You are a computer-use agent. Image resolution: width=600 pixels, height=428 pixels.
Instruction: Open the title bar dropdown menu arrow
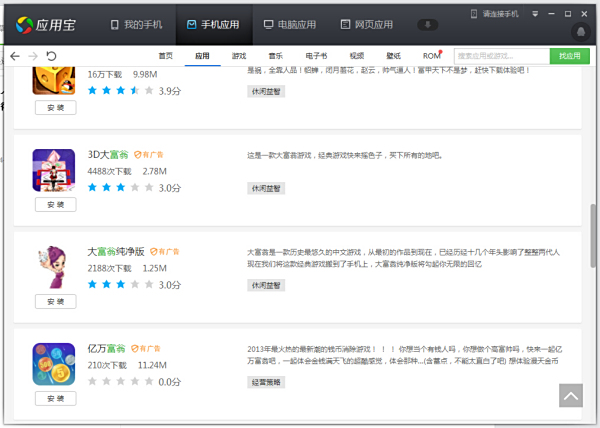coord(535,14)
